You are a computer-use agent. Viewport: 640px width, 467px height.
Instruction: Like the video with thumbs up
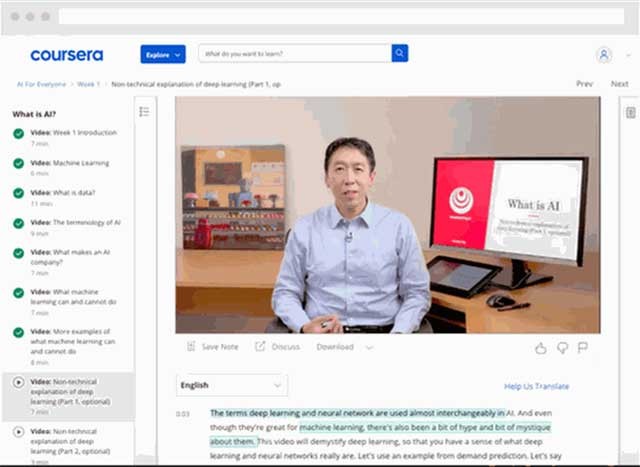[541, 348]
